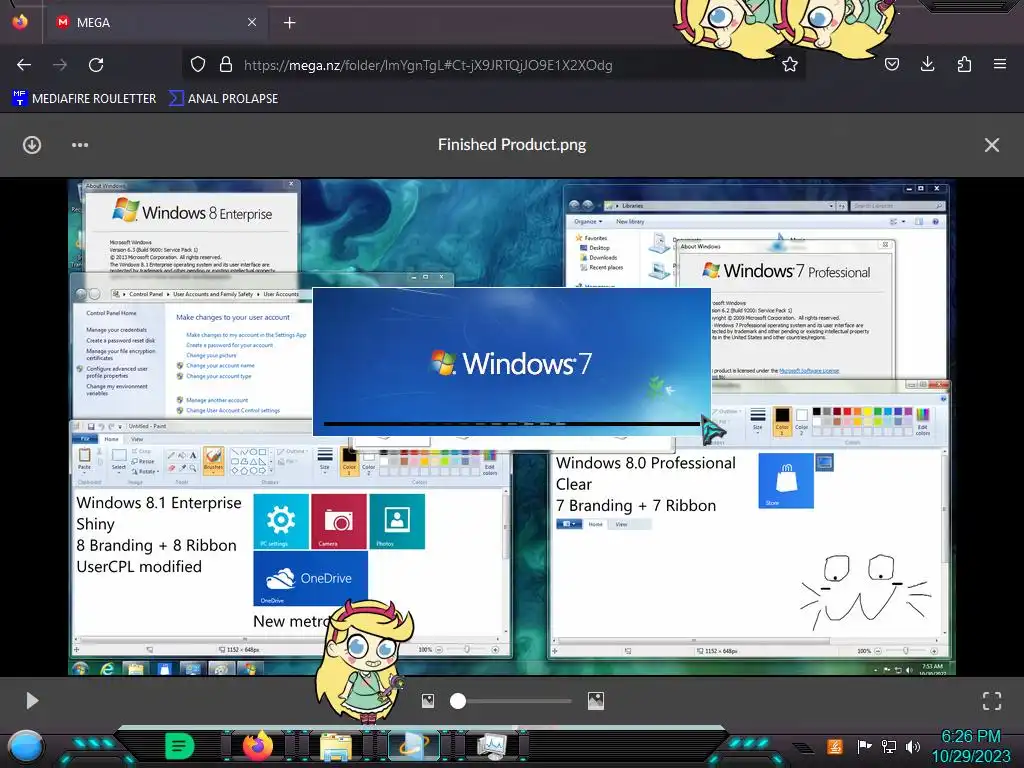Zoom in using the large picture icon
The height and width of the screenshot is (768, 1024).
[x=596, y=701]
